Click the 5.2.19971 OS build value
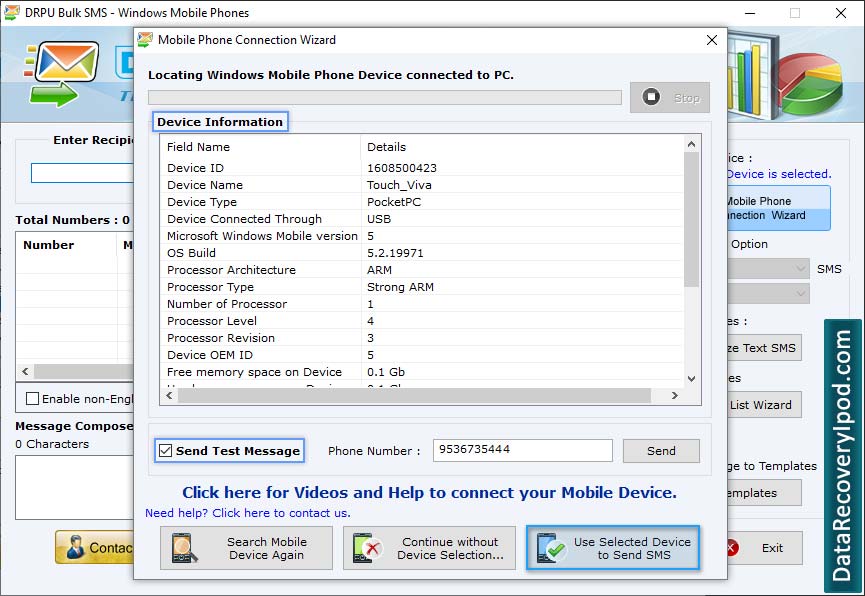865x596 pixels. [x=395, y=253]
